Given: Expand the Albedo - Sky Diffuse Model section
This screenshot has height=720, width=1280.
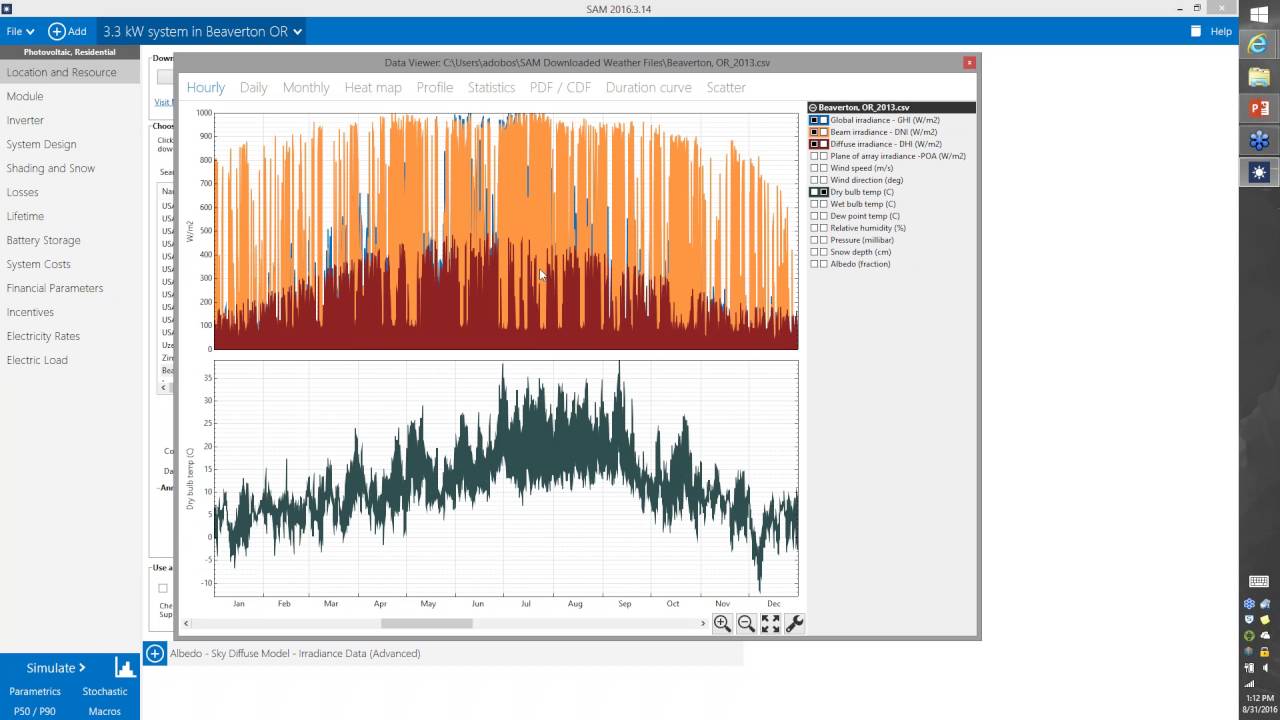Looking at the screenshot, I should (155, 654).
